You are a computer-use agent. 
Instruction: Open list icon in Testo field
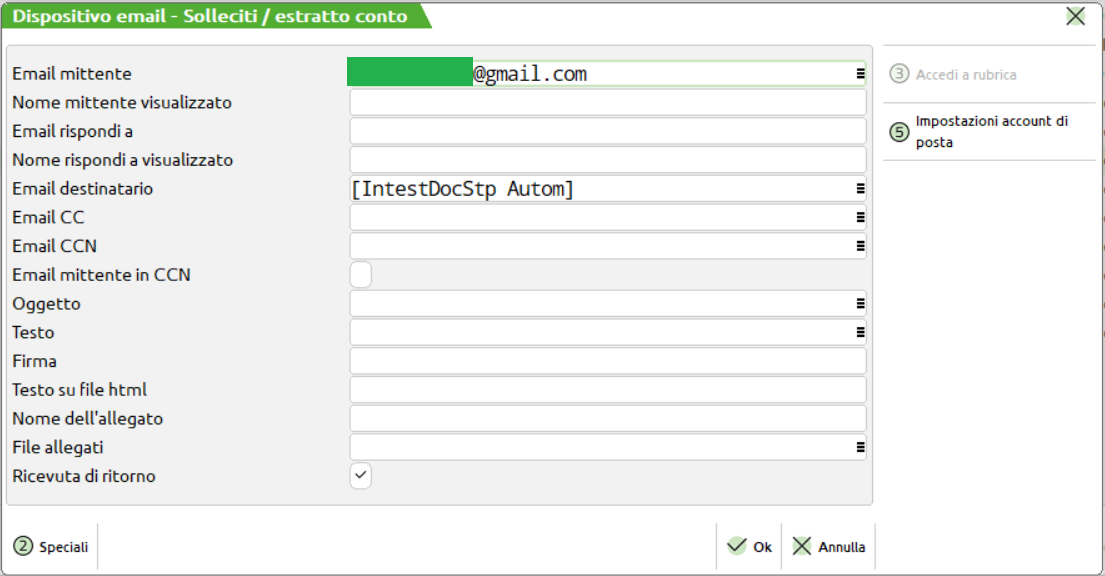tap(859, 333)
